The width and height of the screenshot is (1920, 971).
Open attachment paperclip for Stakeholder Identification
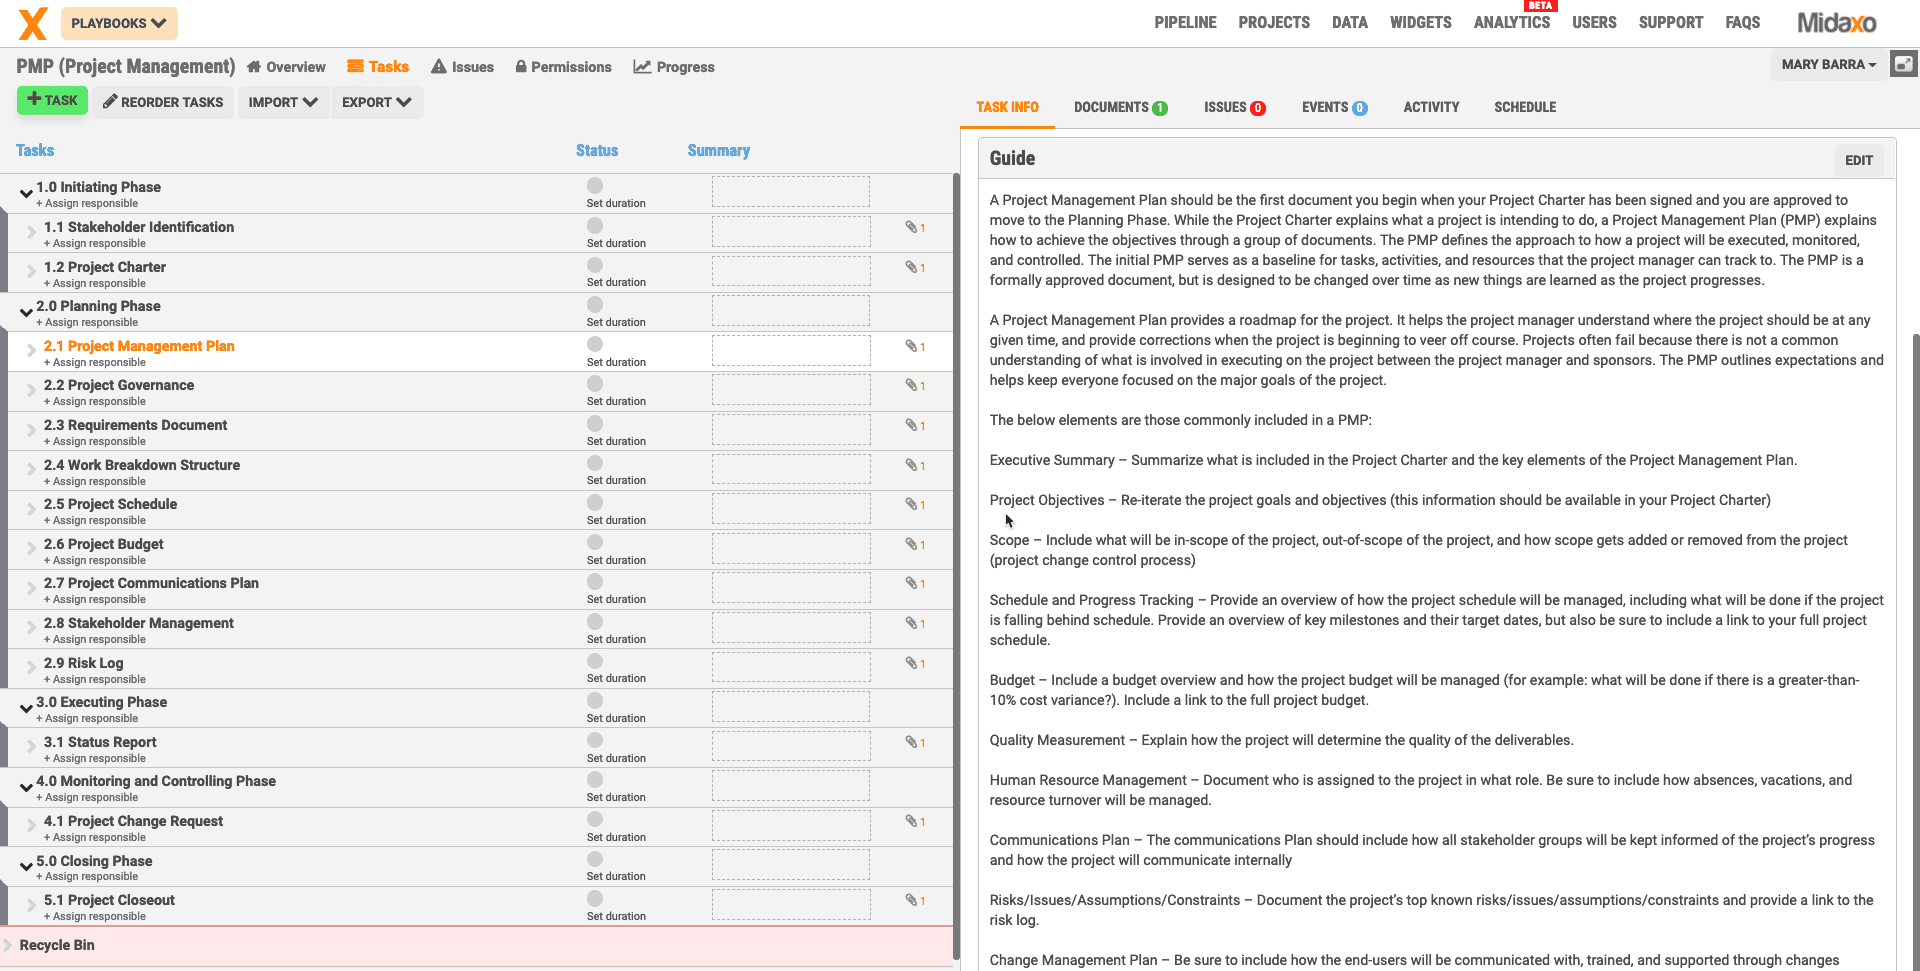[x=912, y=227]
